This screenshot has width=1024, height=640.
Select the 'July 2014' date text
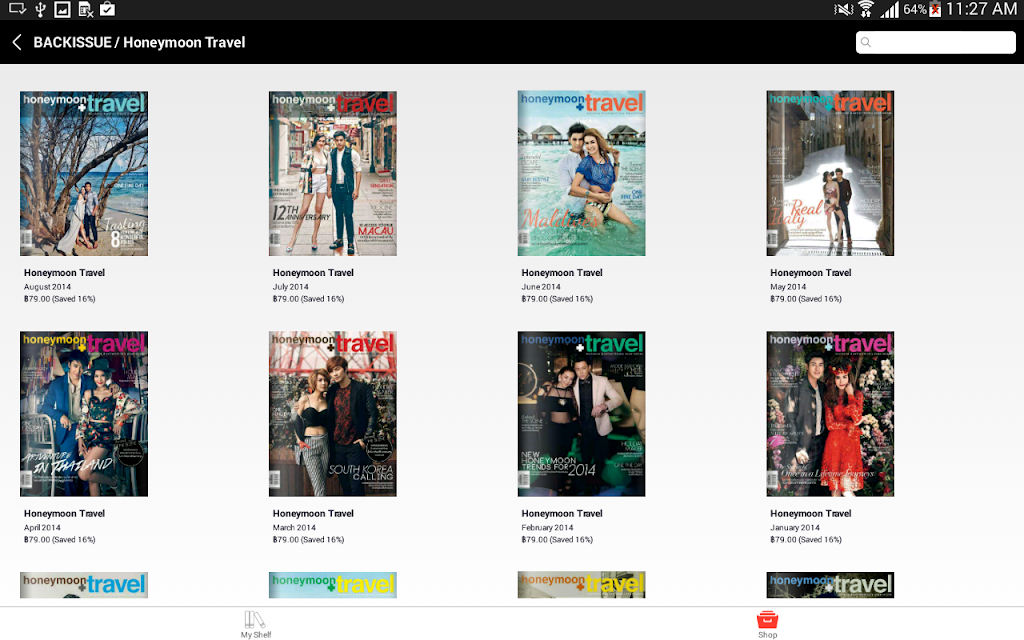click(x=291, y=287)
